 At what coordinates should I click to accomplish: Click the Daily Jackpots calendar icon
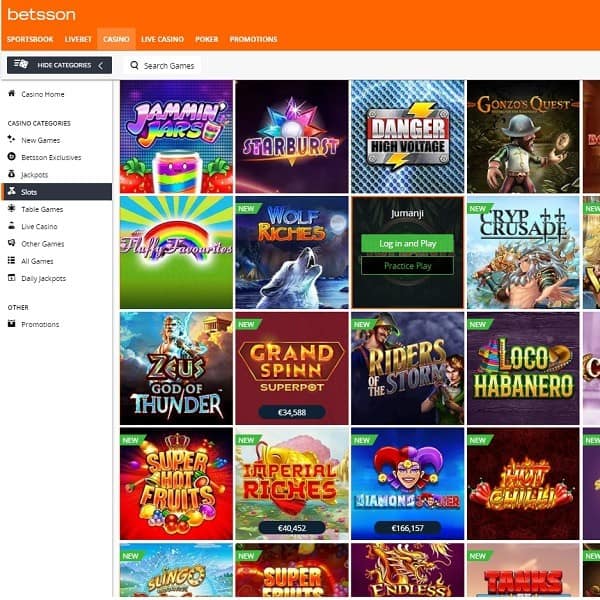coord(11,278)
